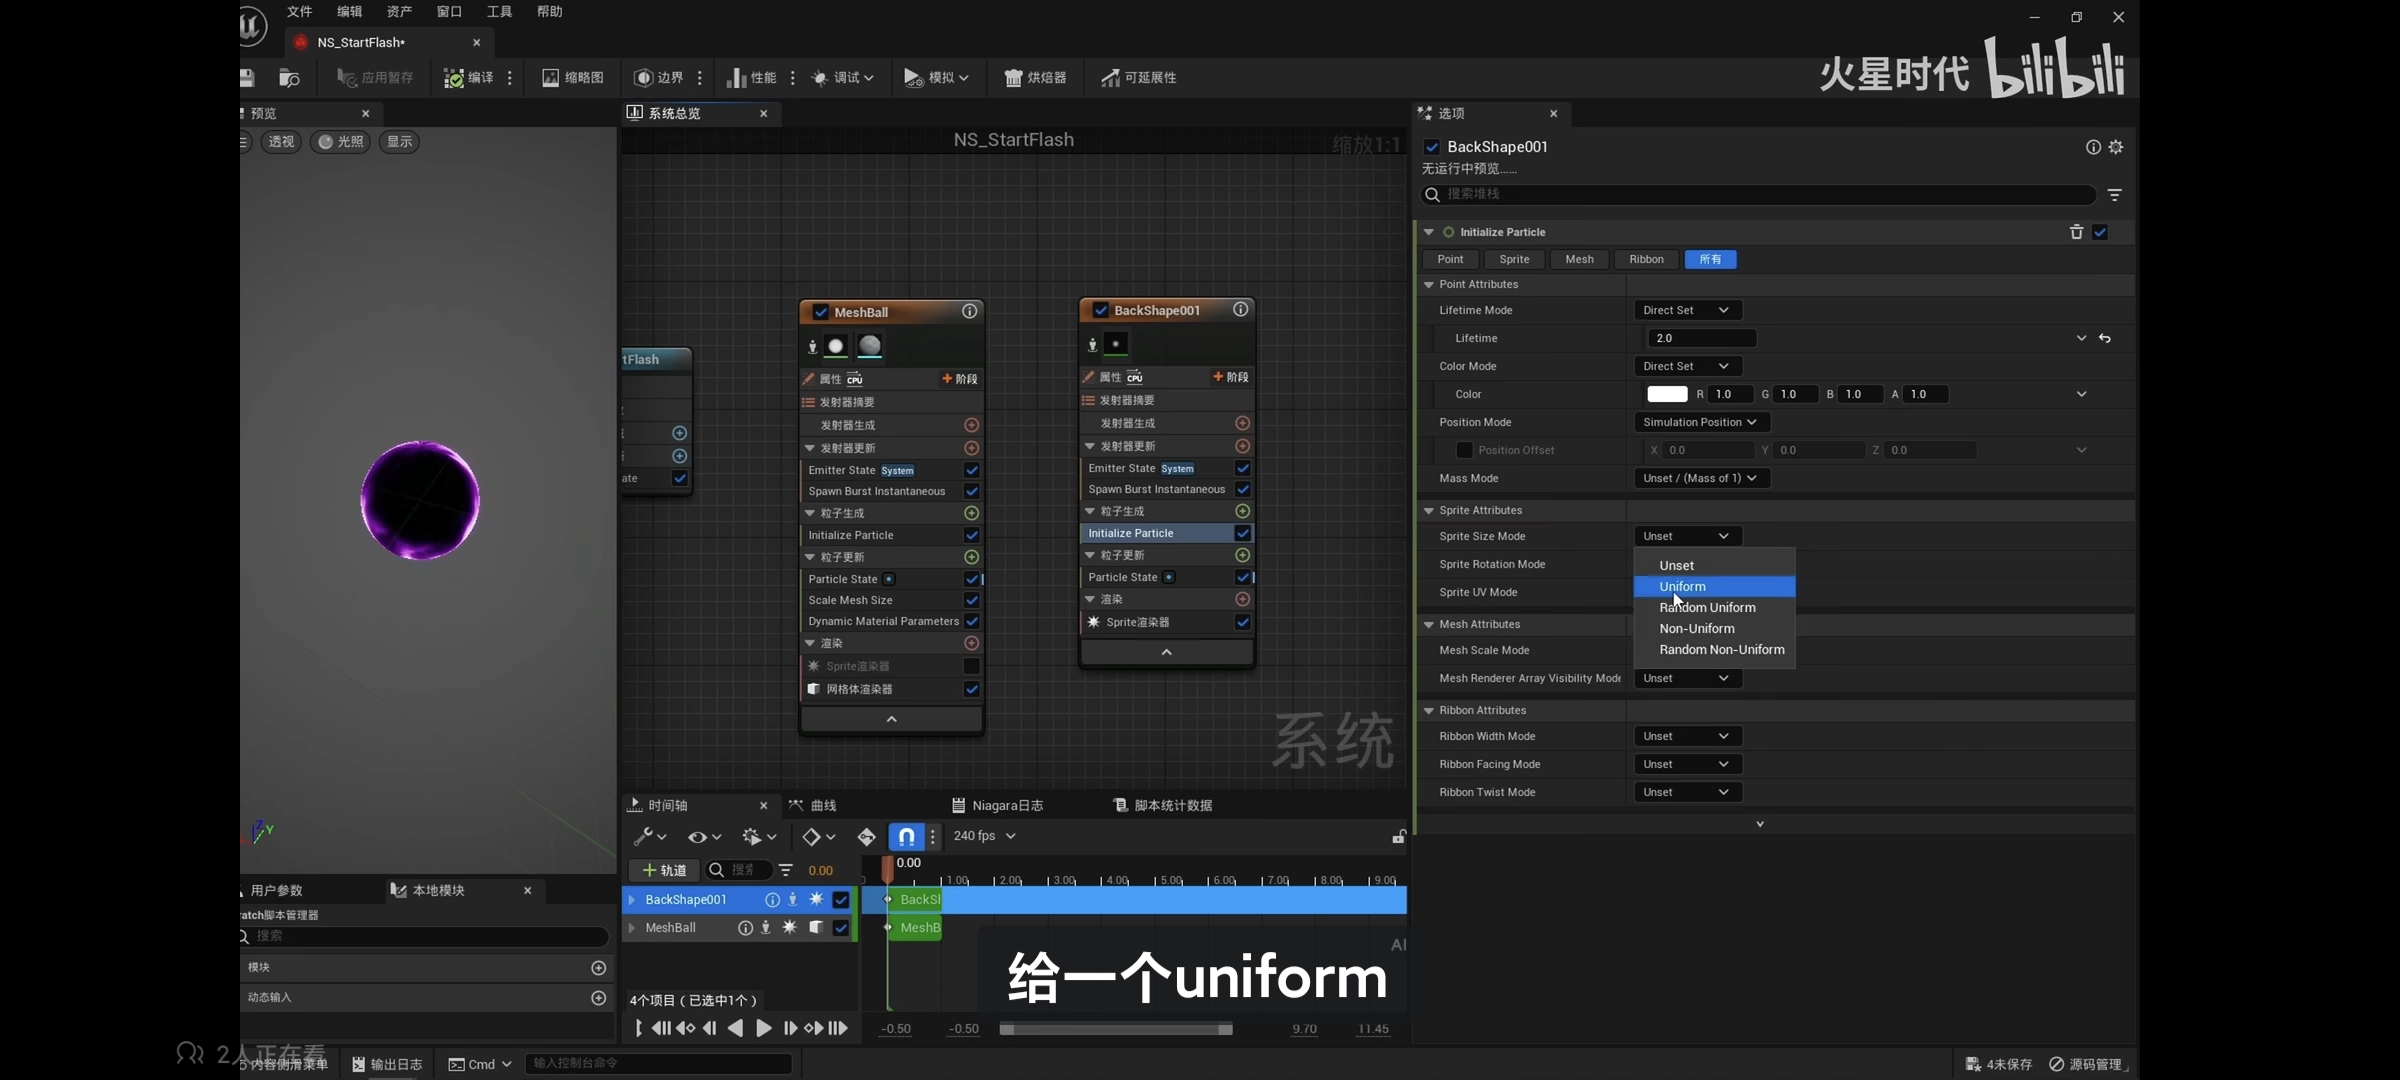Switch to the Sprite filter tab
This screenshot has width=2400, height=1080.
[1514, 259]
